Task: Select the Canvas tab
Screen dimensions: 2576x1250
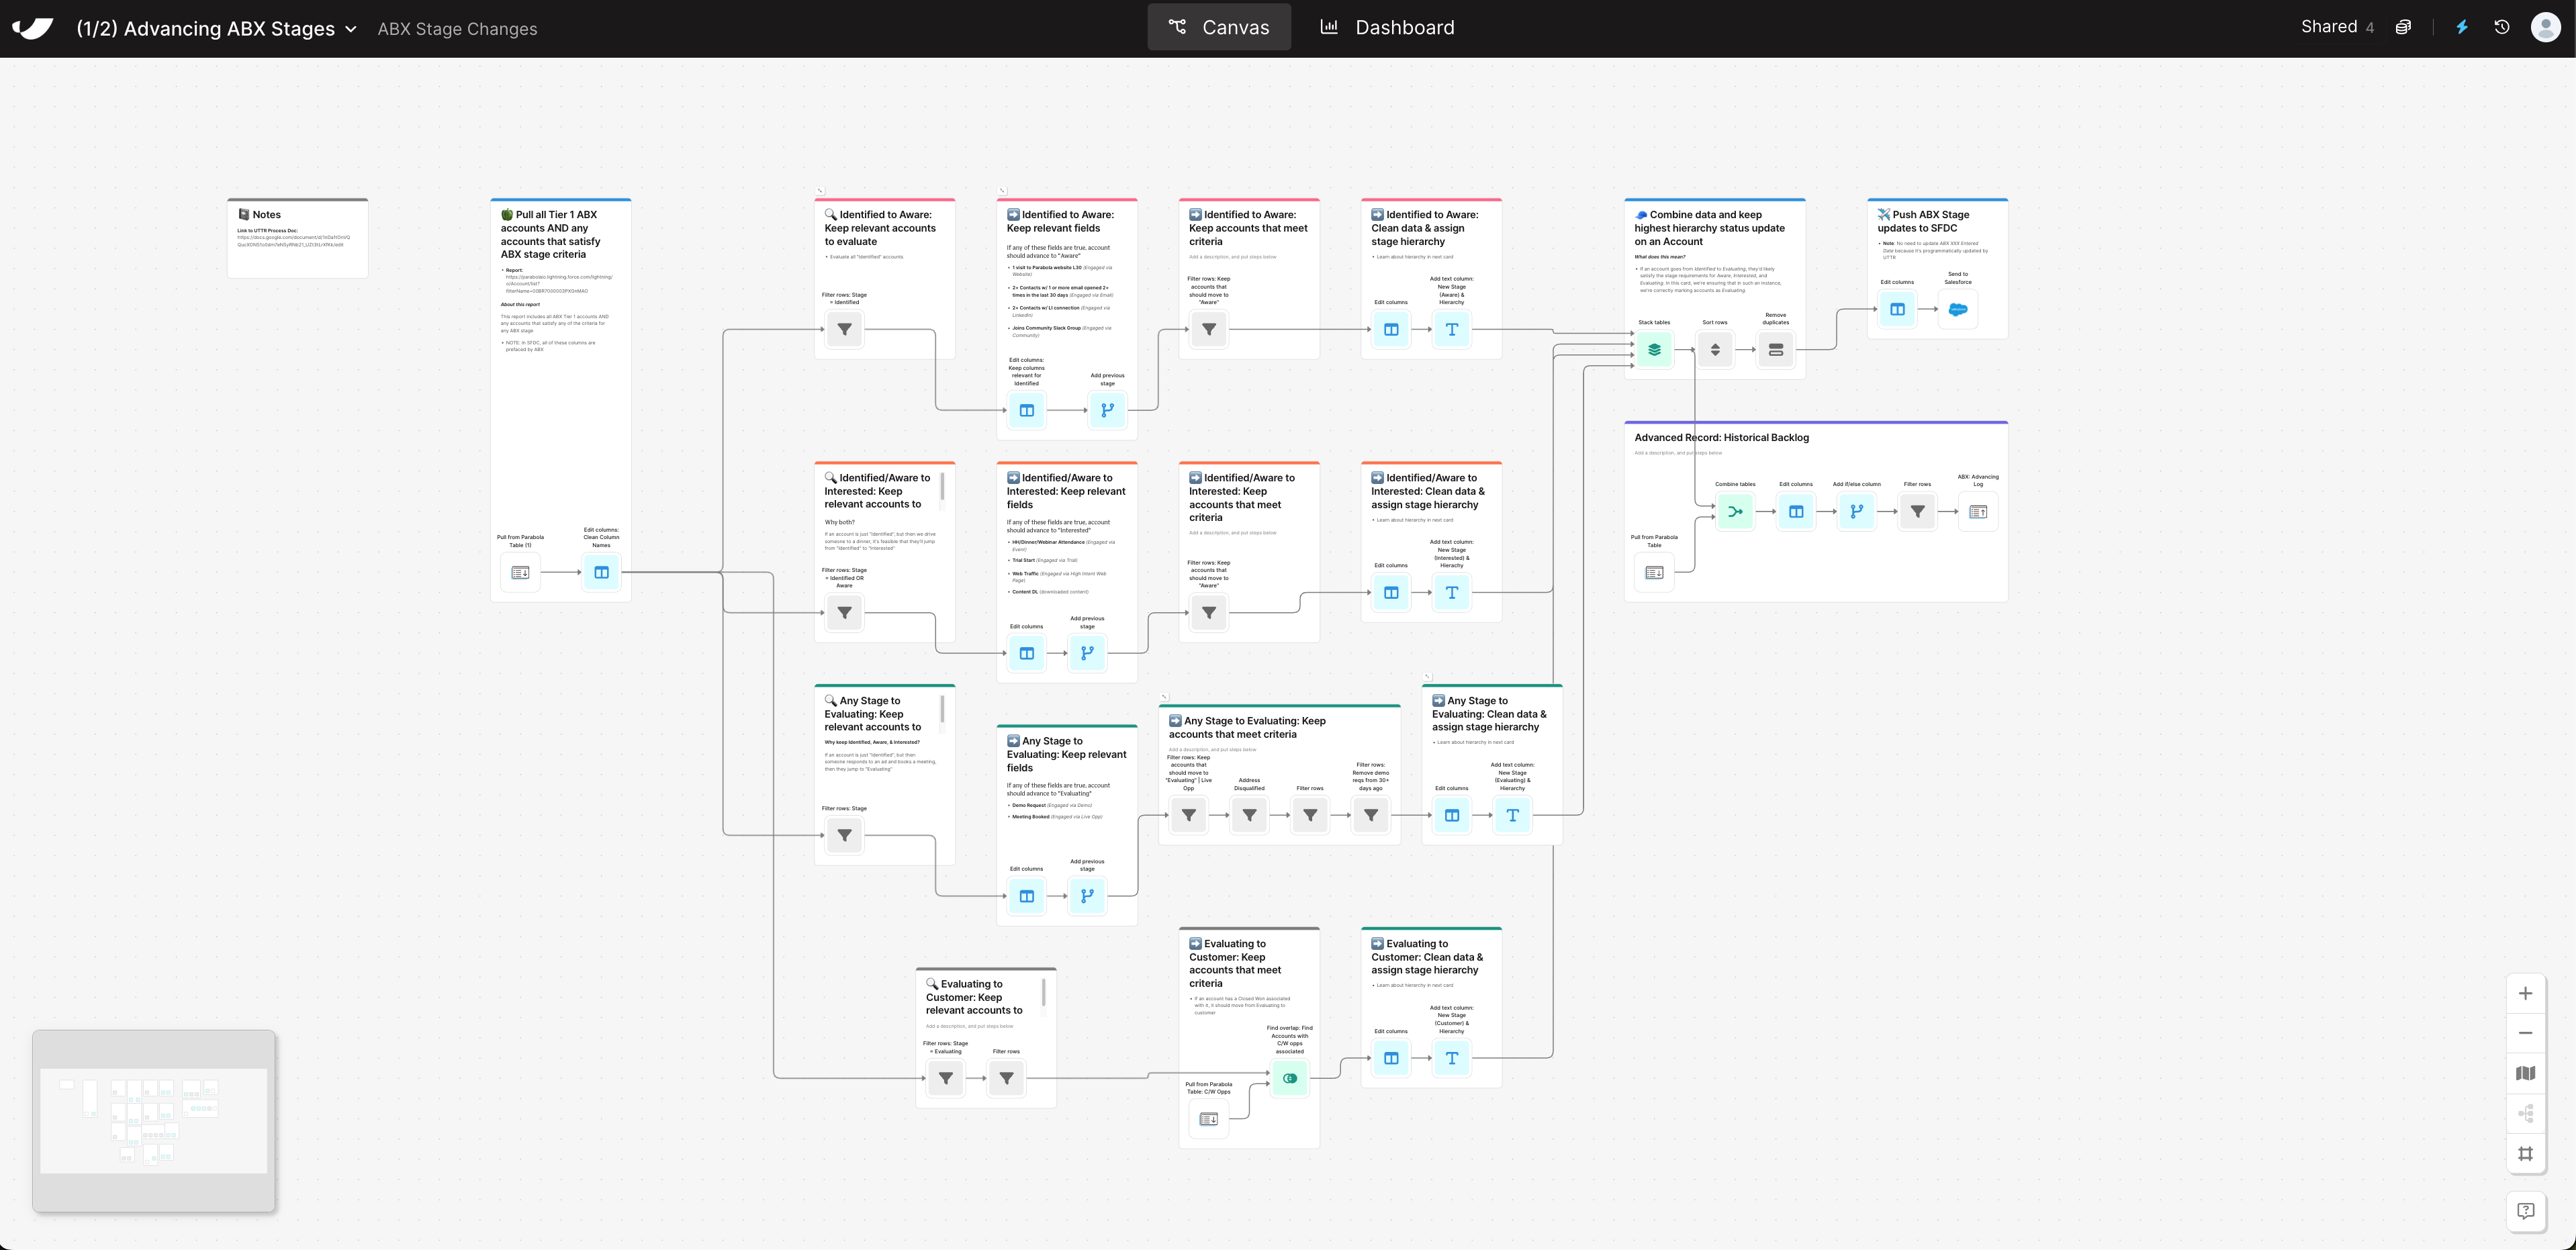Action: (x=1219, y=27)
